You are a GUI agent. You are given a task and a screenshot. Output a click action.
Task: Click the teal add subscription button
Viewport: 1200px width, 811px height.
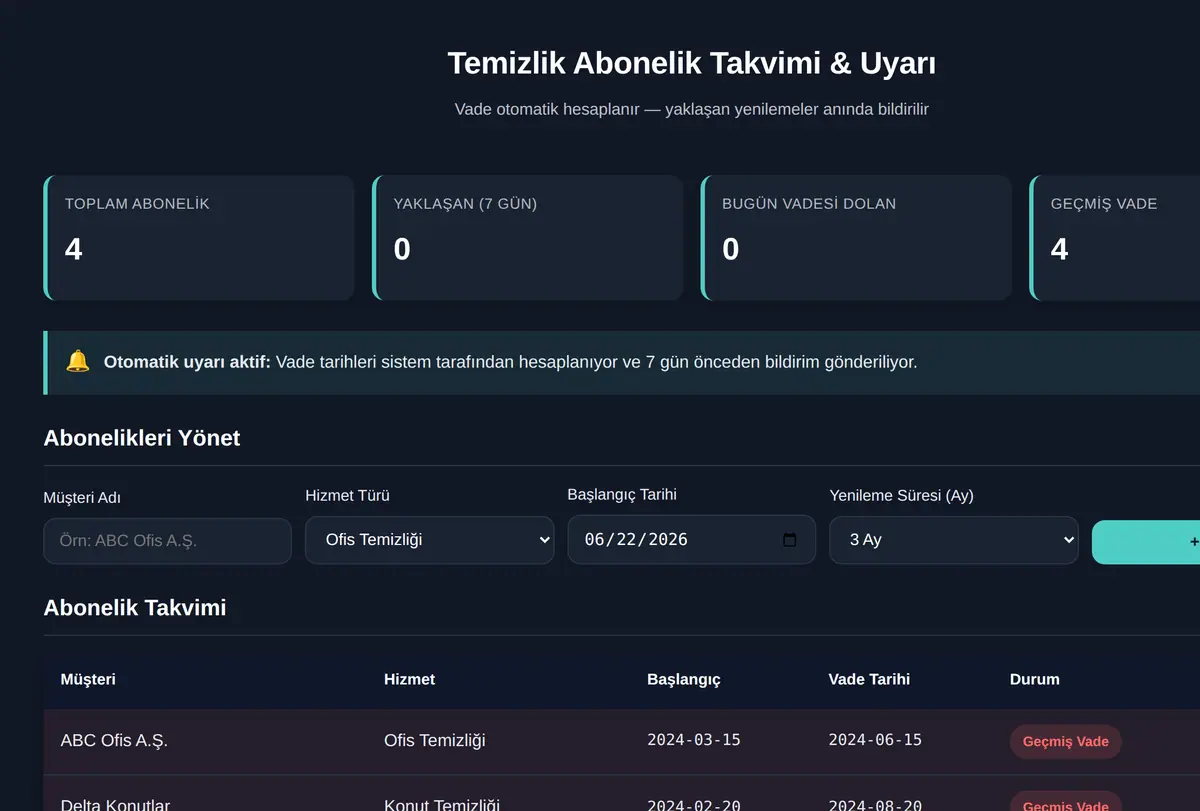[1146, 542]
